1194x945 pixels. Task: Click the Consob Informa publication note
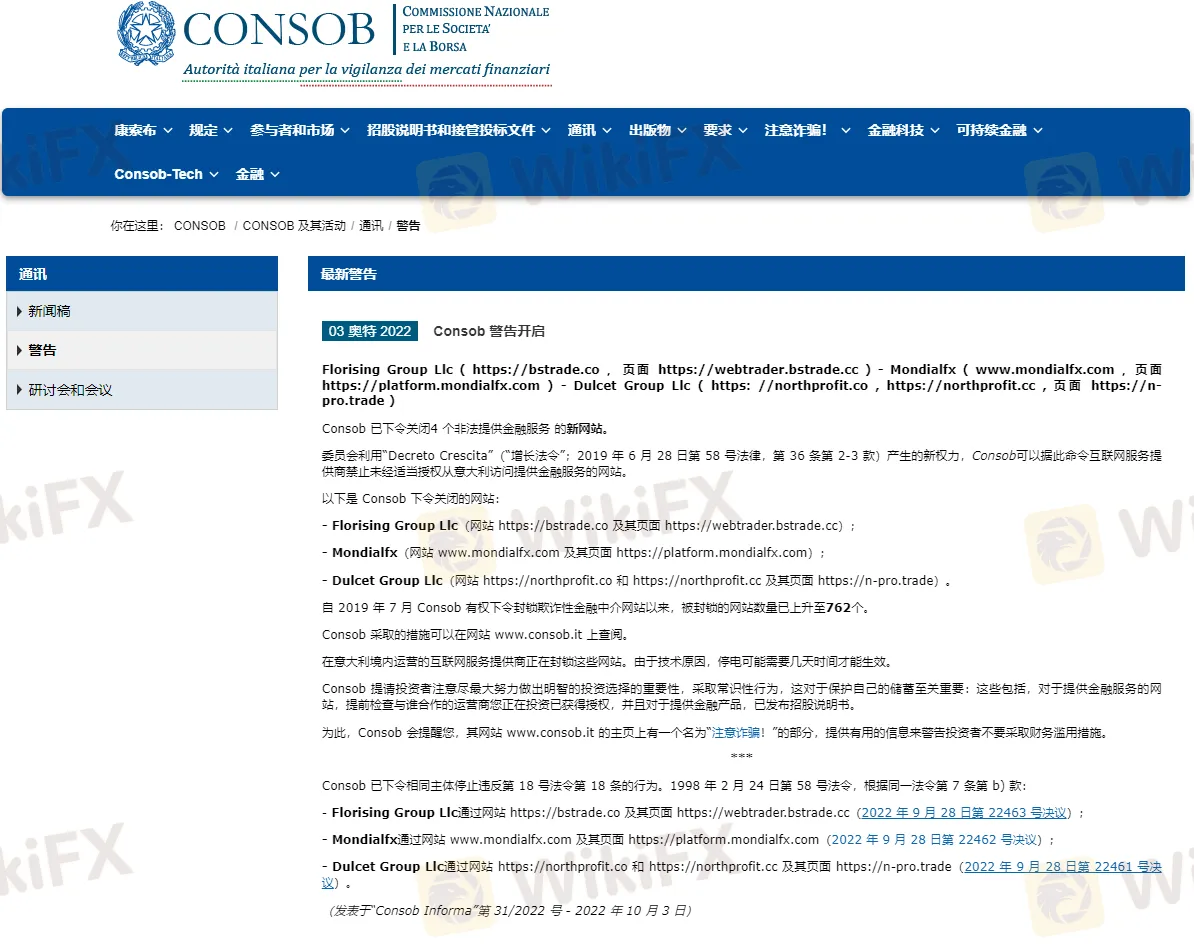509,911
